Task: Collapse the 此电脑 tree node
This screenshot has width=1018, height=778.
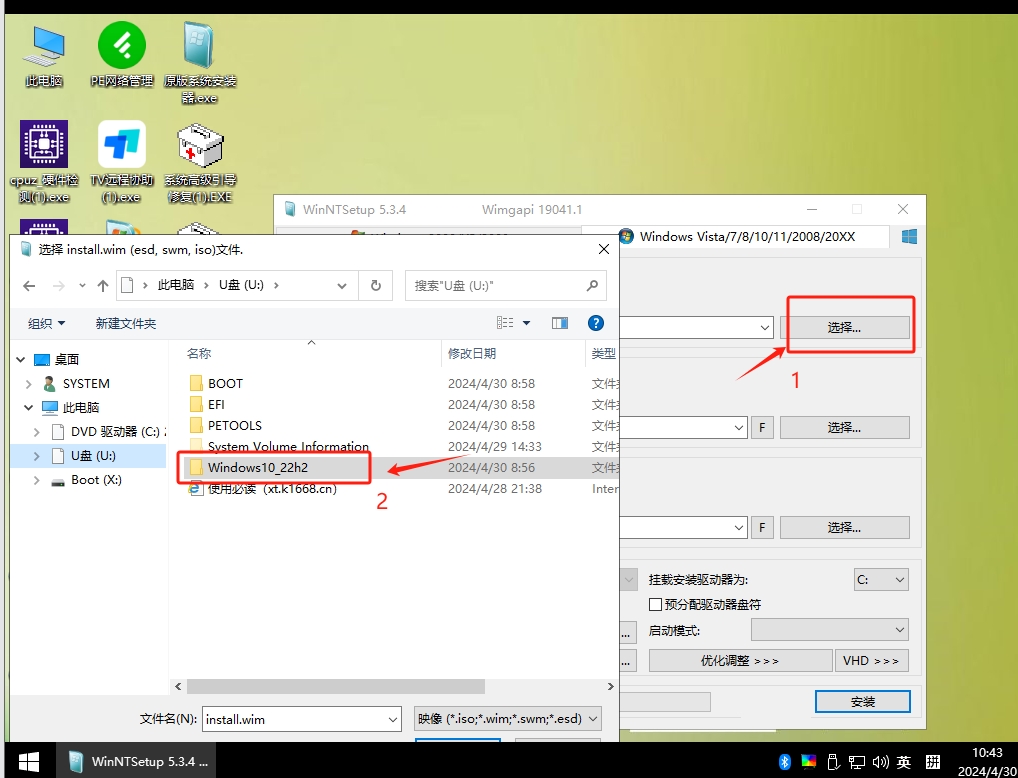Action: (x=29, y=407)
